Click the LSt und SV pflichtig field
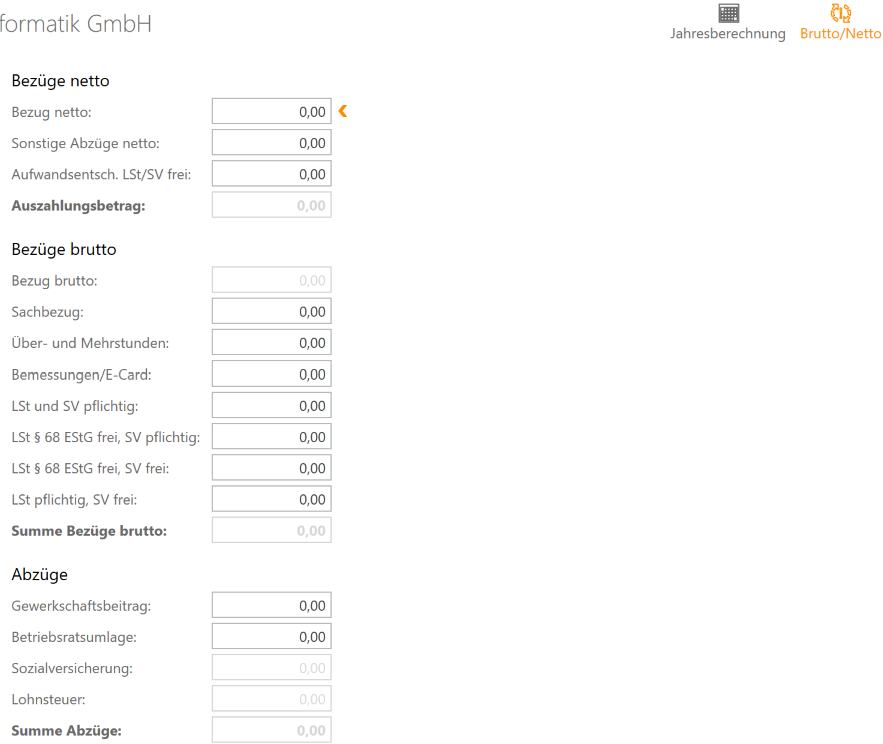The height and width of the screenshot is (744, 883). pyautogui.click(x=271, y=406)
